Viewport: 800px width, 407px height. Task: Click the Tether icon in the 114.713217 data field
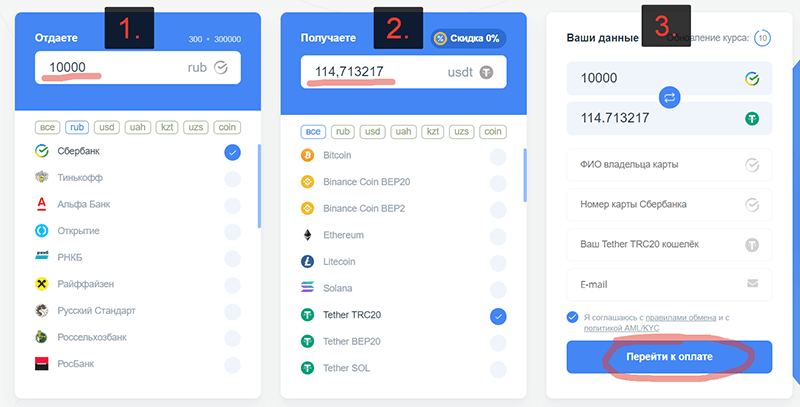[752, 119]
